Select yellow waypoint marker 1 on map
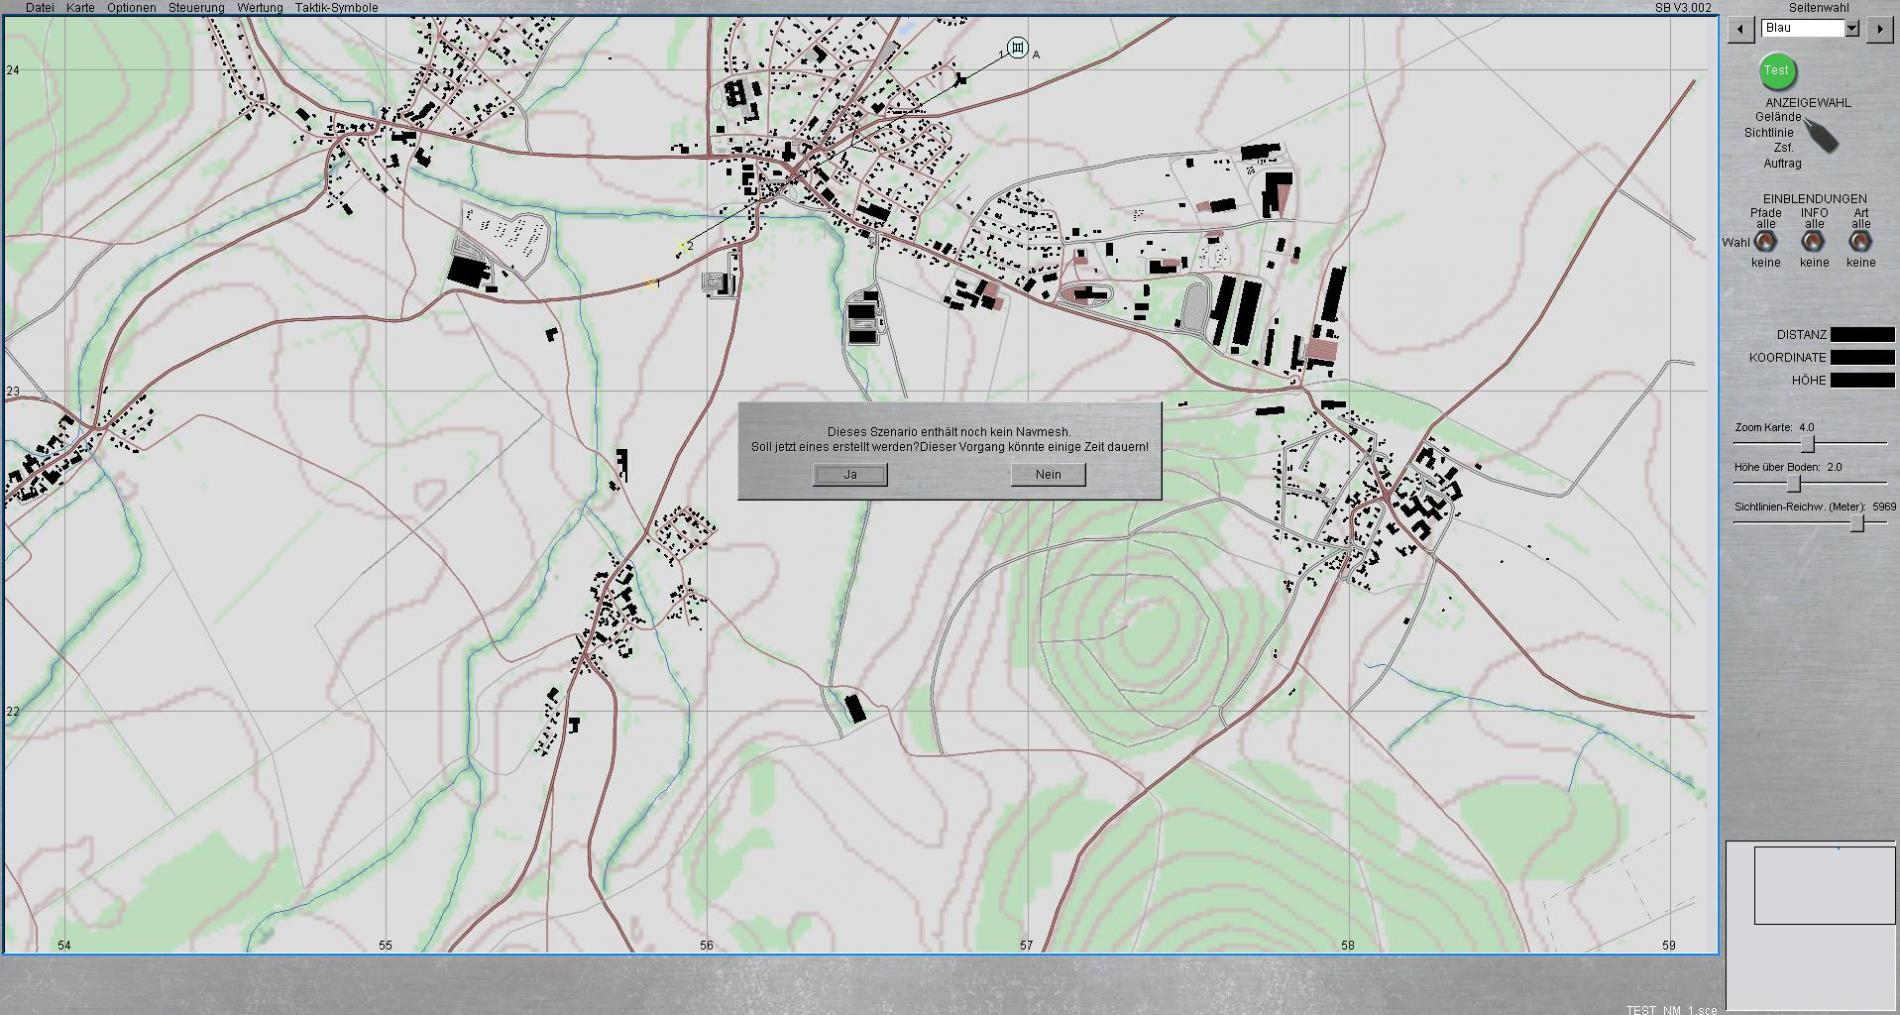Viewport: 1900px width, 1015px height. click(x=651, y=284)
